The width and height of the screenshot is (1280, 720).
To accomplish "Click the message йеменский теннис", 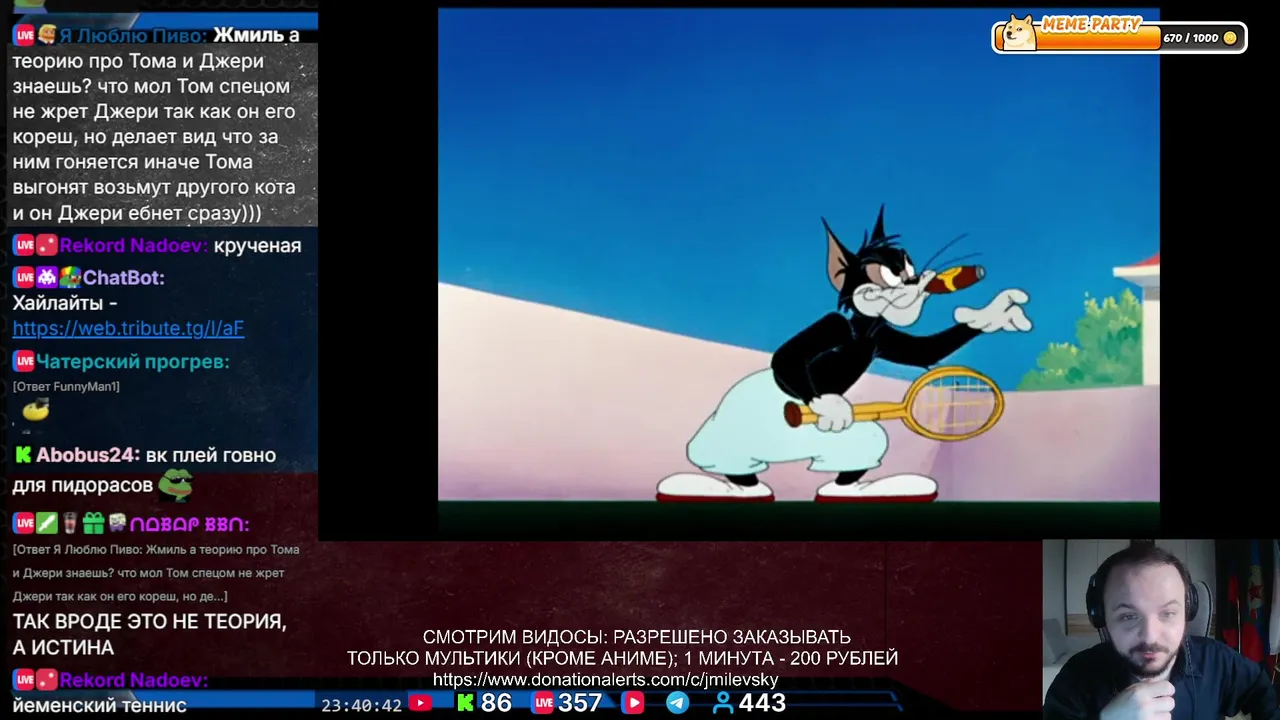I will [x=100, y=705].
